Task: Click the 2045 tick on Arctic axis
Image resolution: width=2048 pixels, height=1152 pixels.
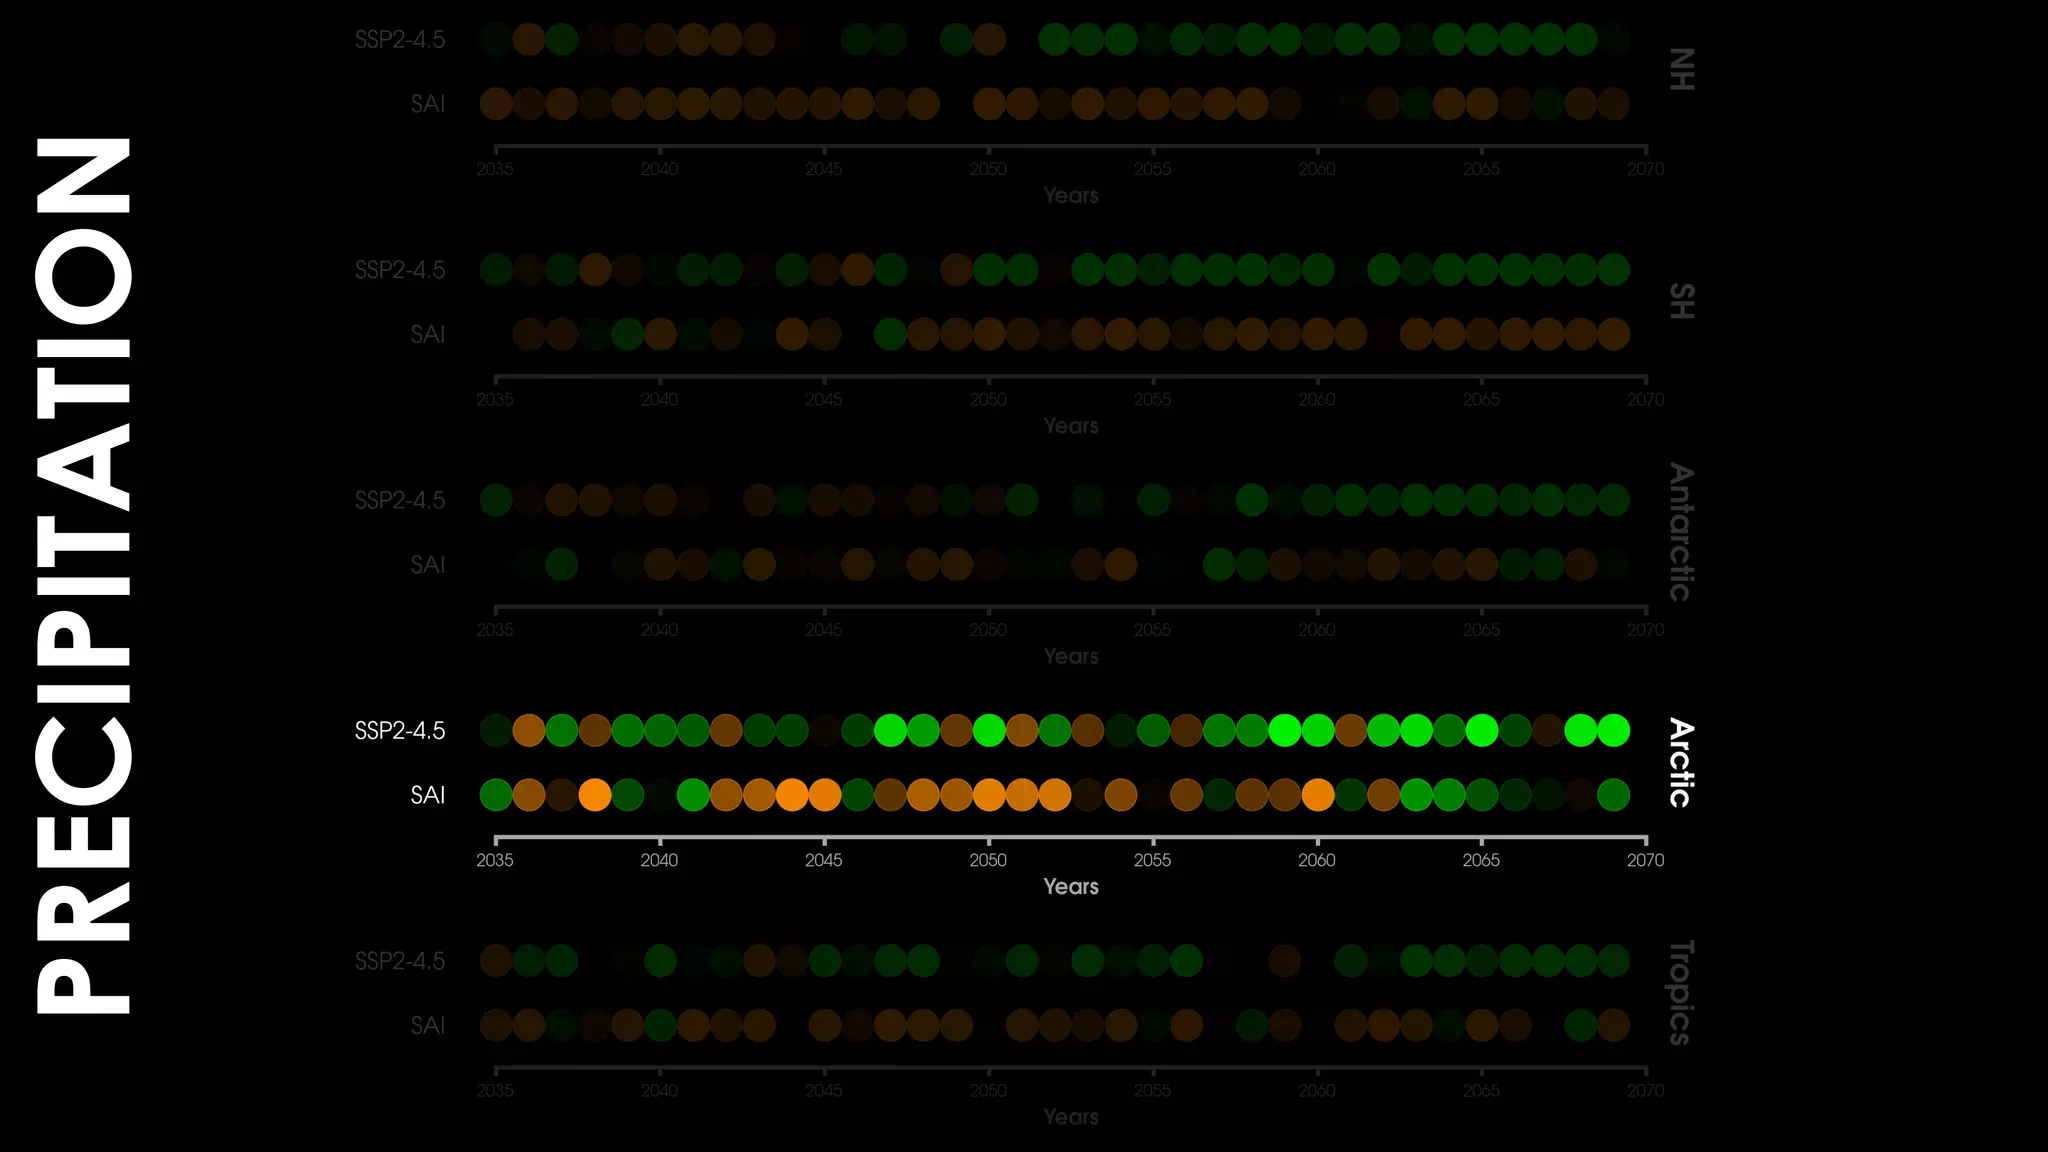Action: click(823, 860)
